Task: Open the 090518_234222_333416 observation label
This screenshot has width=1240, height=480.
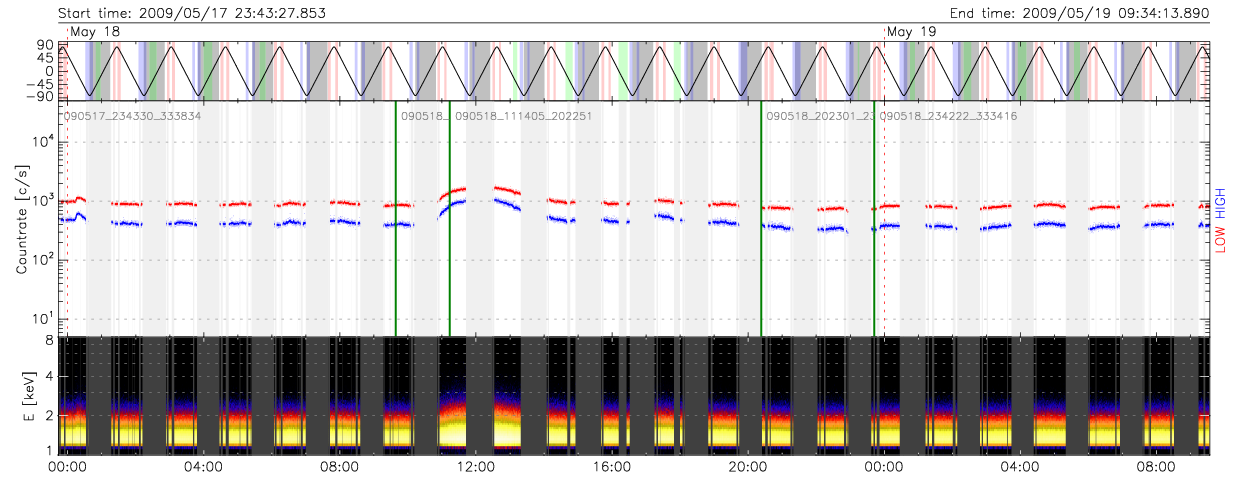Action: click(x=948, y=116)
